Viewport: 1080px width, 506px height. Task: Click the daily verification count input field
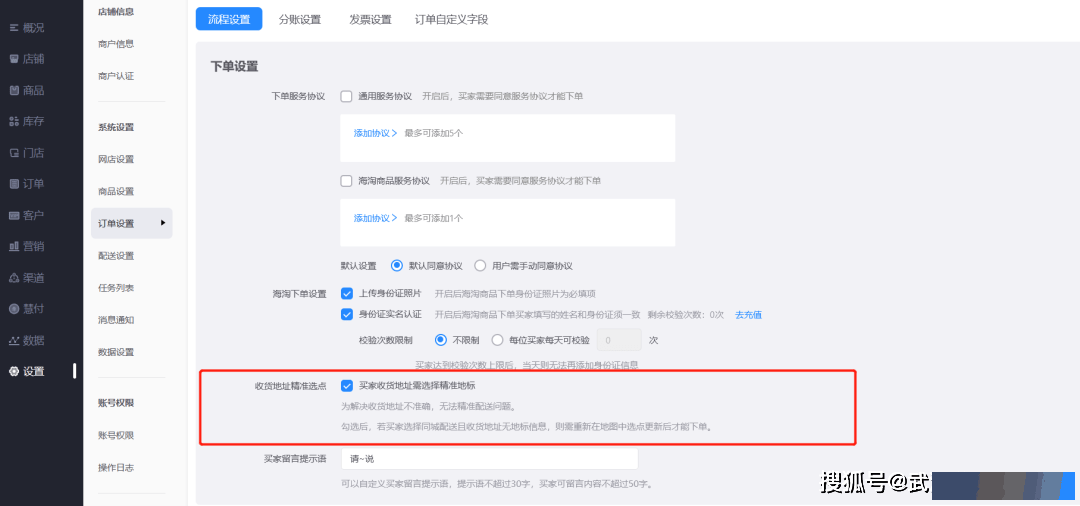tap(619, 339)
